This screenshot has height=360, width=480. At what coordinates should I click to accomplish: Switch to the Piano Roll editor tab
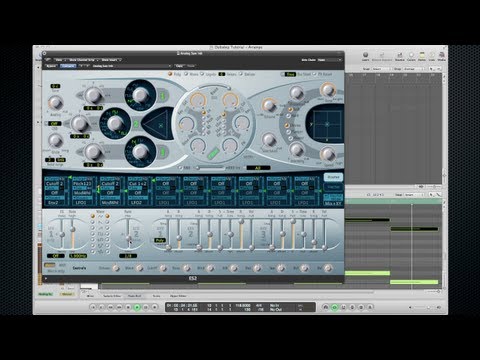tap(134, 296)
